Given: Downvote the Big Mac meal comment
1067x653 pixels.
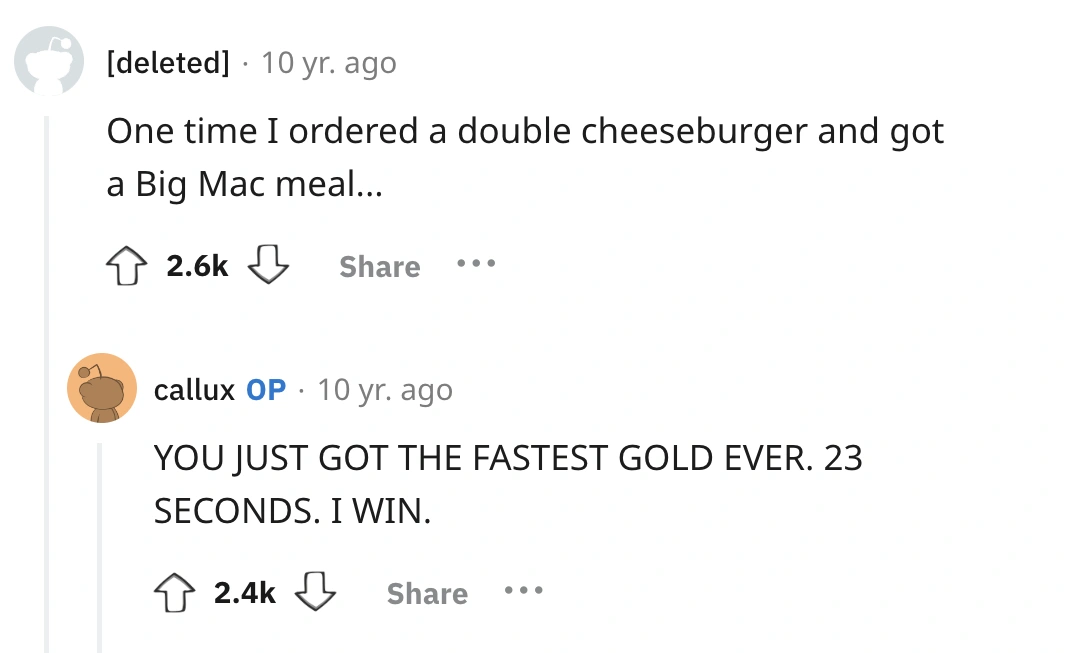Looking at the screenshot, I should pos(266,267).
